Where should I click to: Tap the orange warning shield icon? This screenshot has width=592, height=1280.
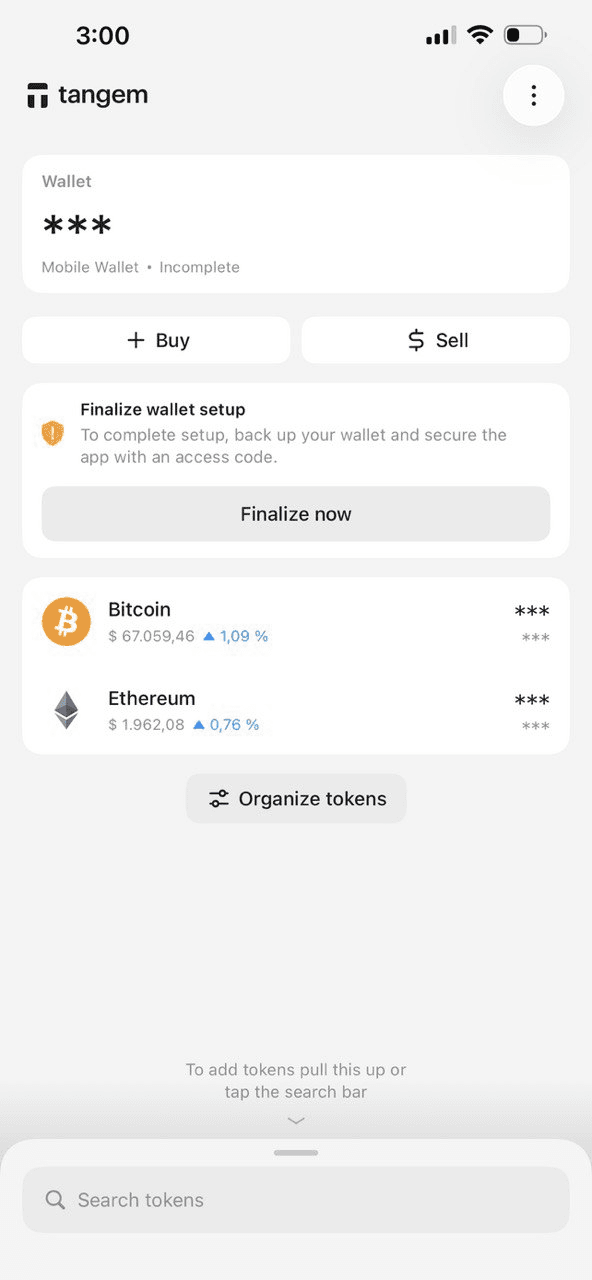[x=53, y=433]
